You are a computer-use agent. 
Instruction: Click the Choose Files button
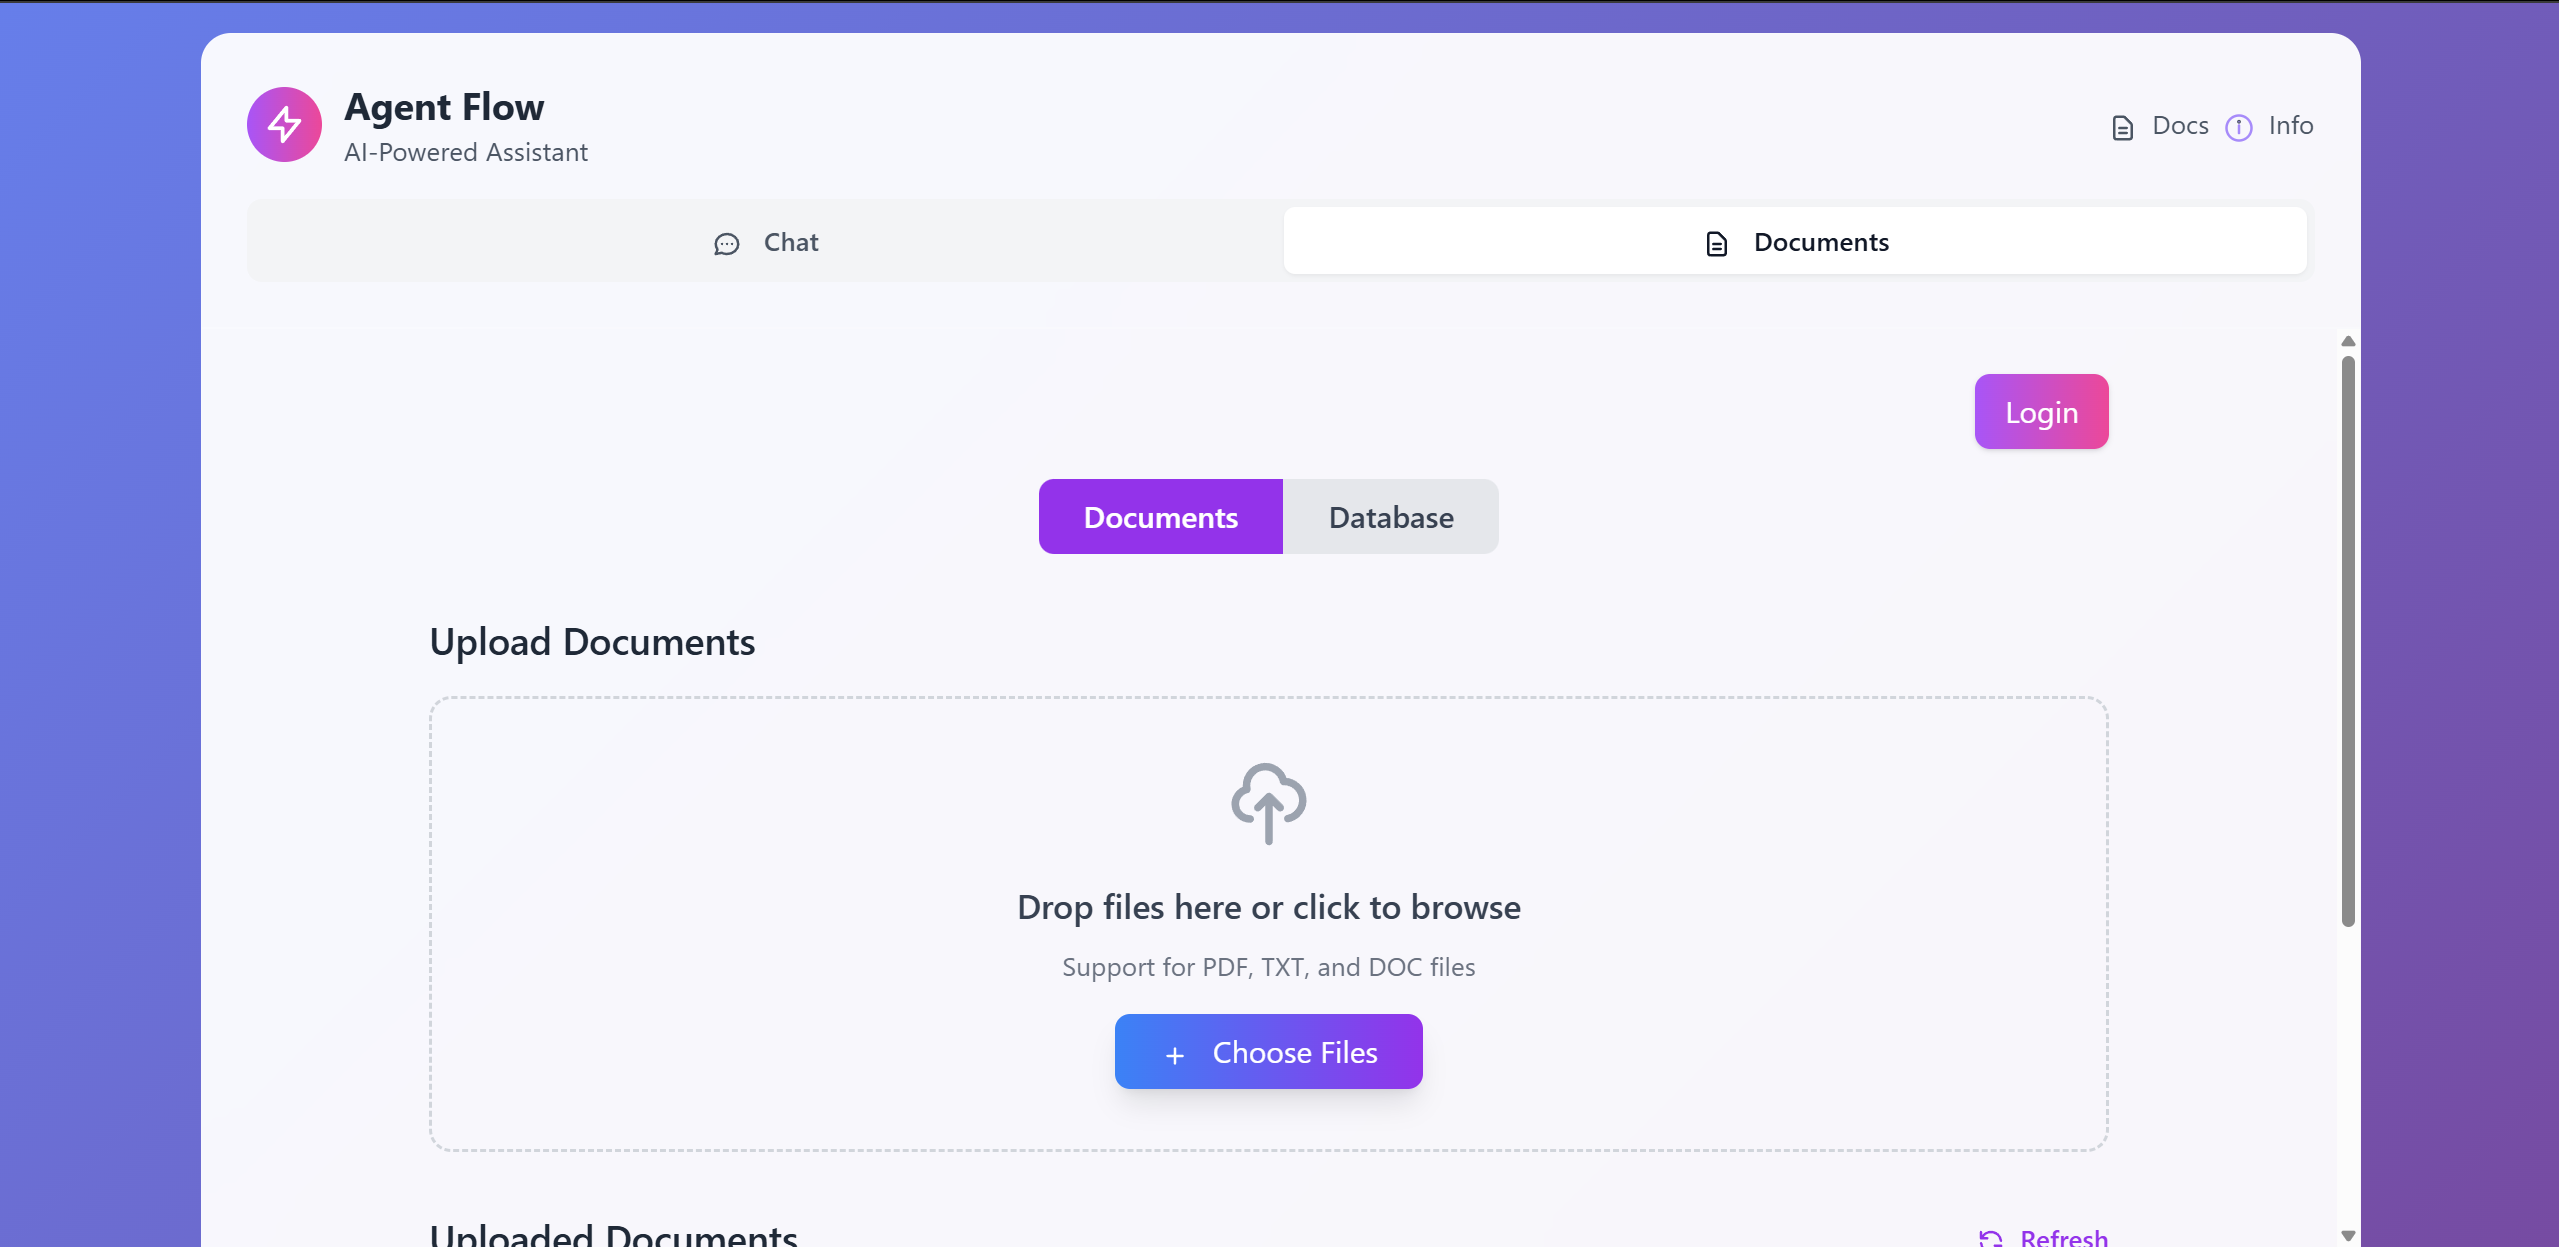tap(1268, 1052)
